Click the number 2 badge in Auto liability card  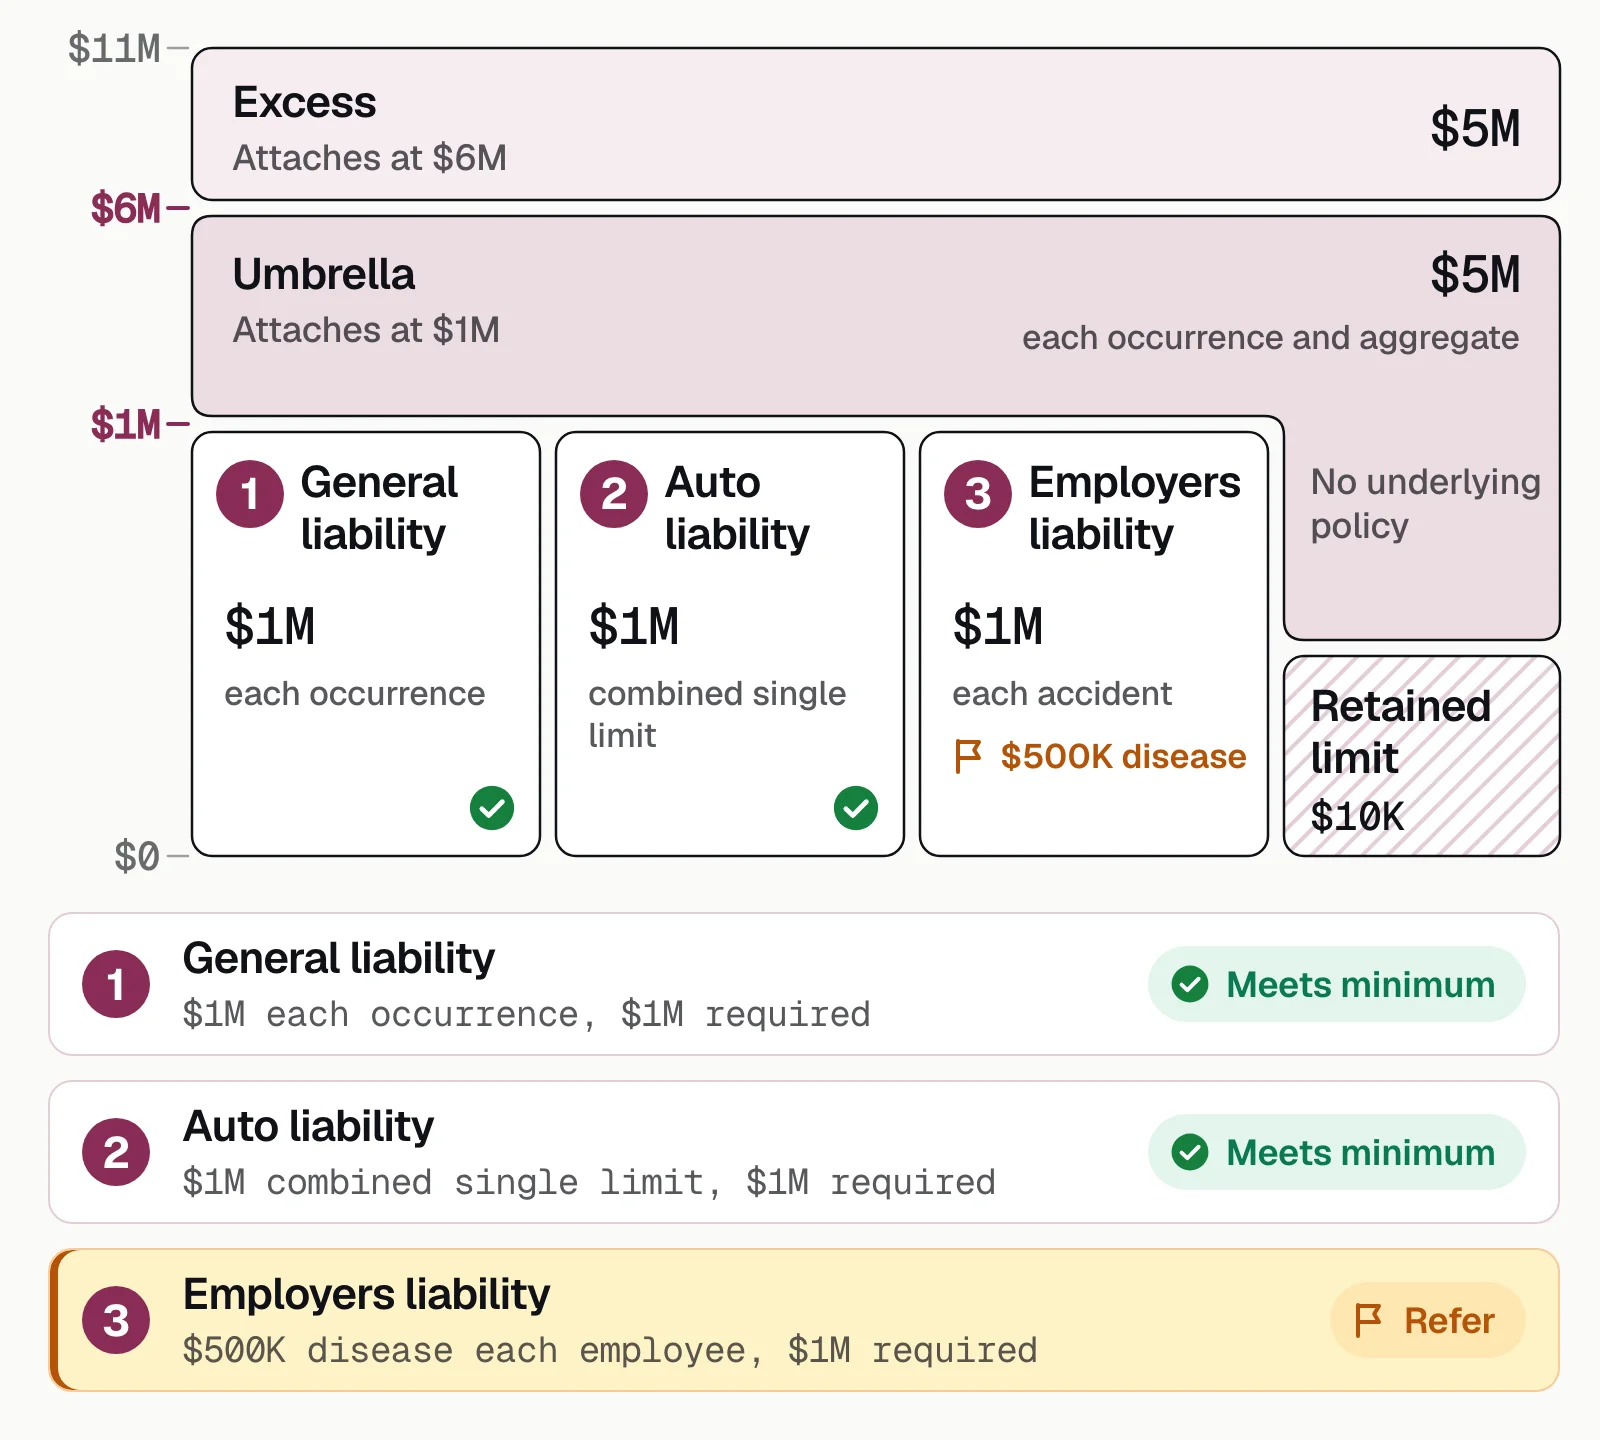tap(614, 494)
